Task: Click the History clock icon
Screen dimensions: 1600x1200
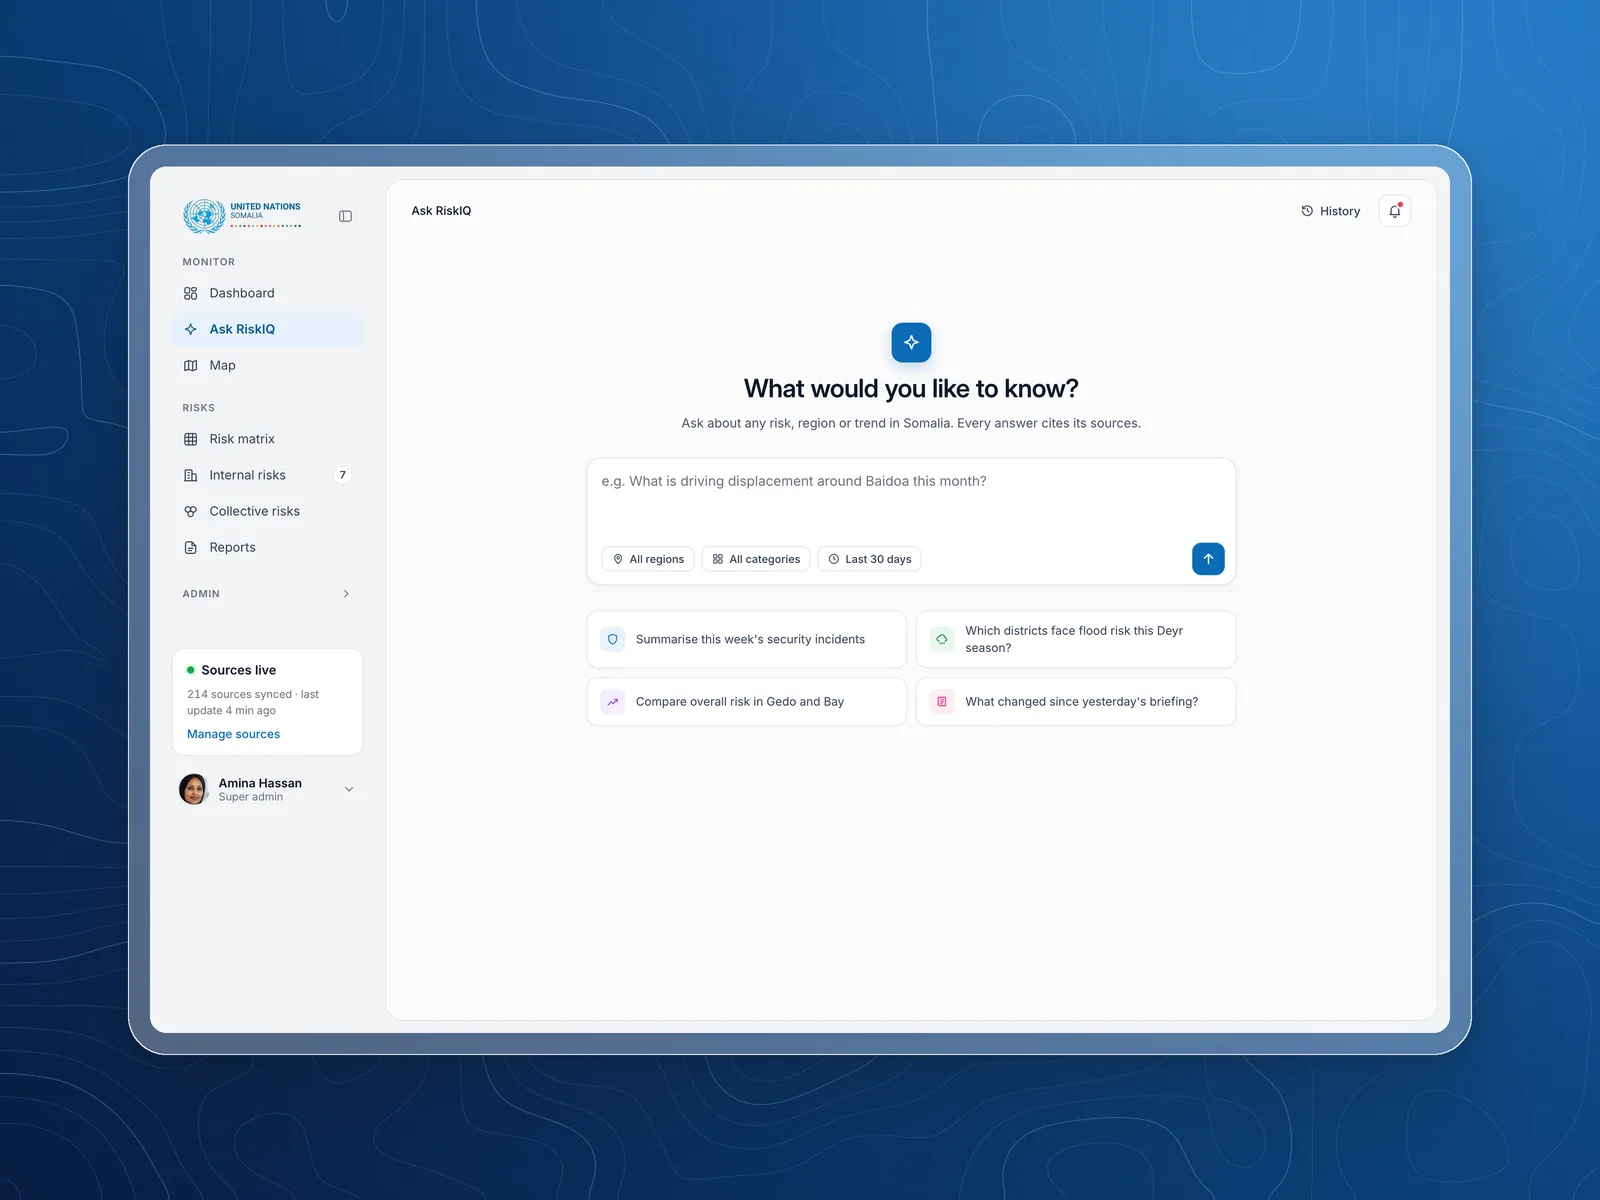Action: (1307, 211)
